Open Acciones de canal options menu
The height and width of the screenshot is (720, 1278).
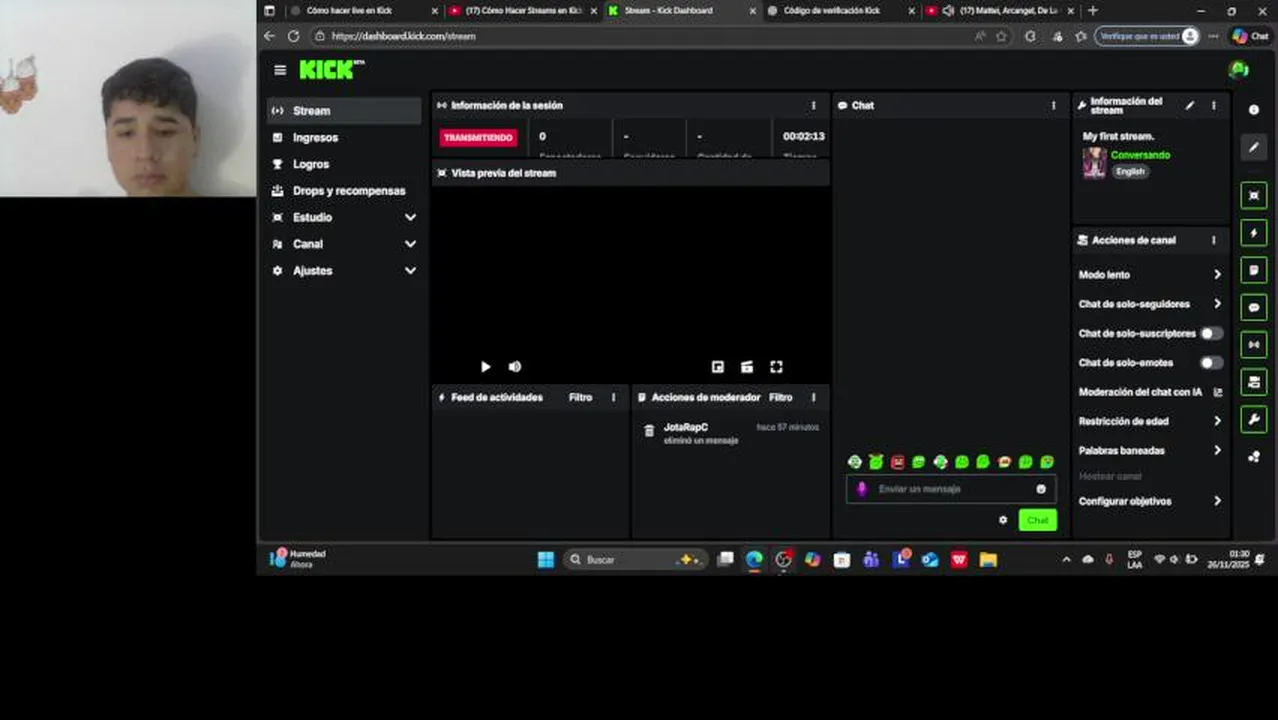1214,240
